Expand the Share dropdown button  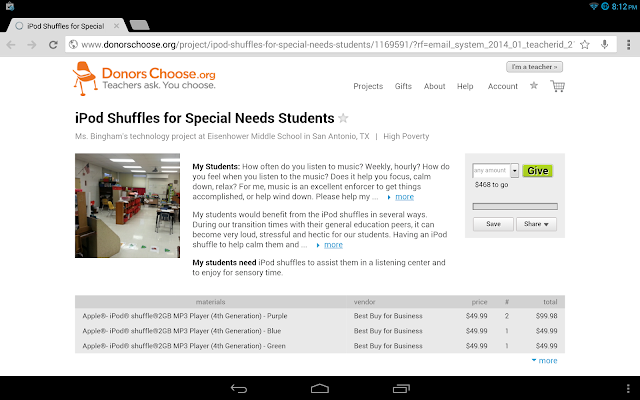536,224
